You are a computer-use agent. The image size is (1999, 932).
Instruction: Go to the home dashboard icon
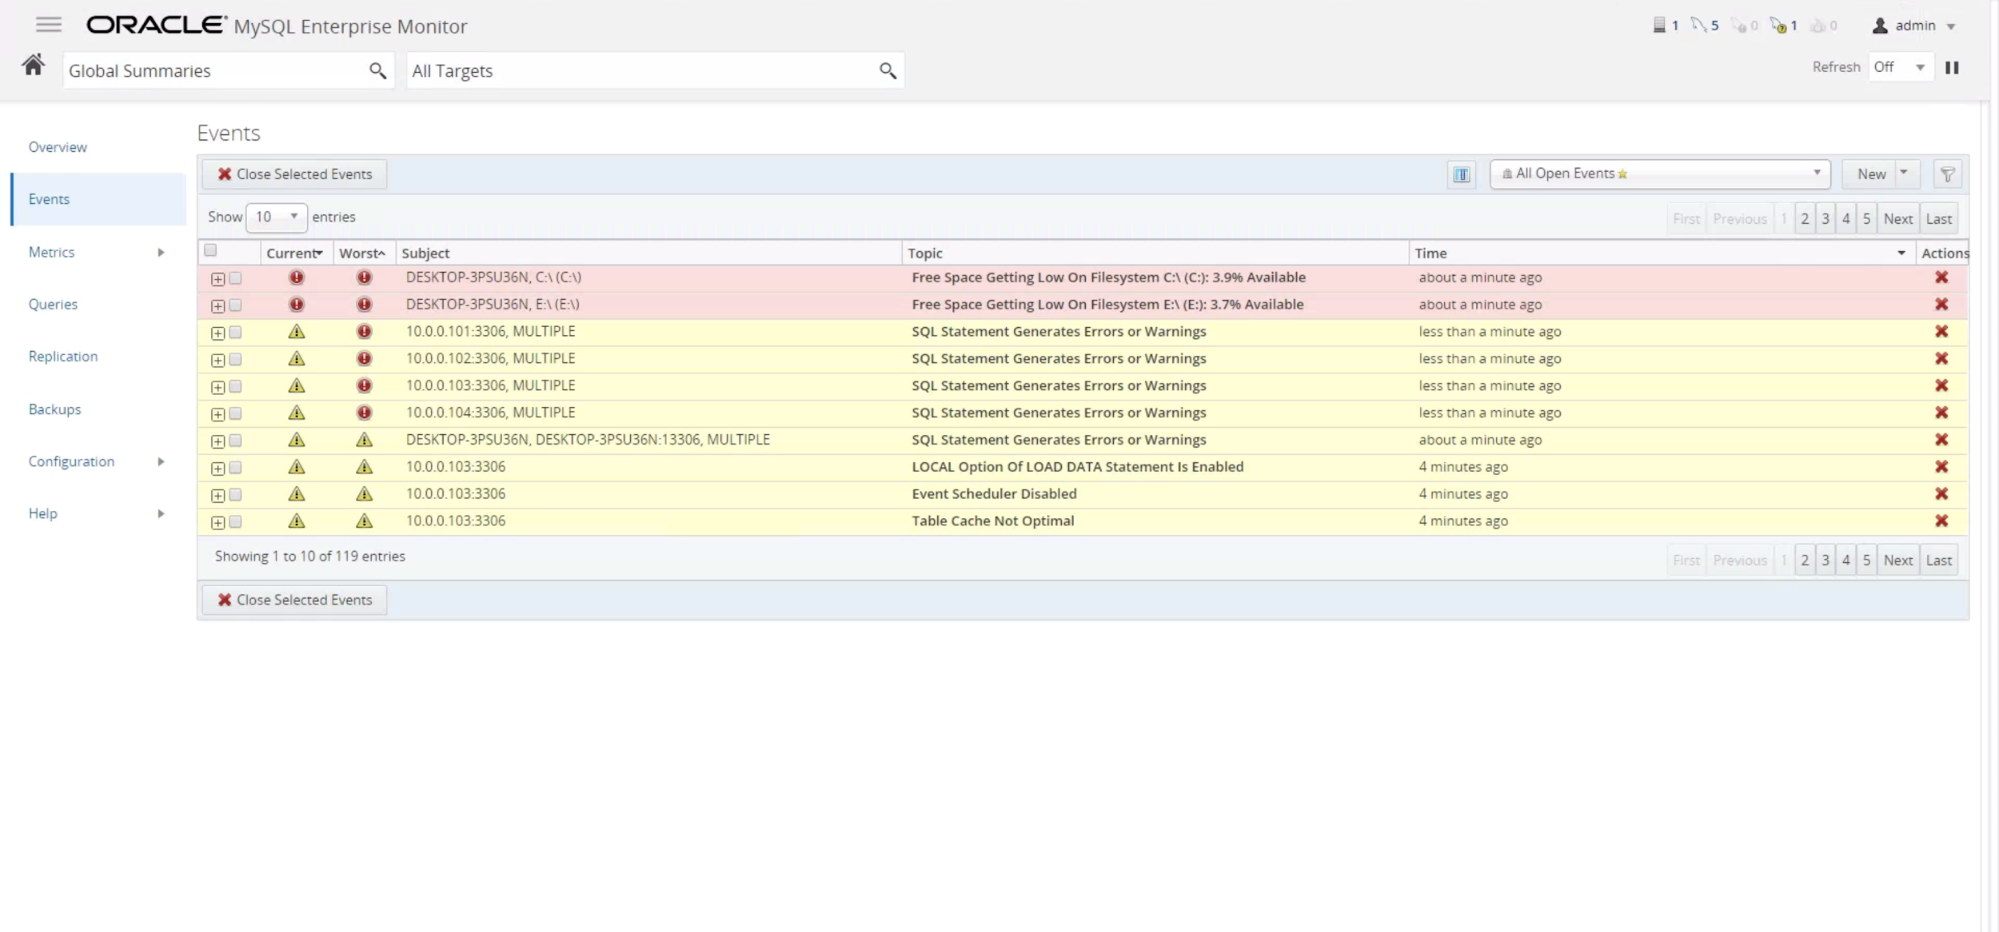point(33,66)
